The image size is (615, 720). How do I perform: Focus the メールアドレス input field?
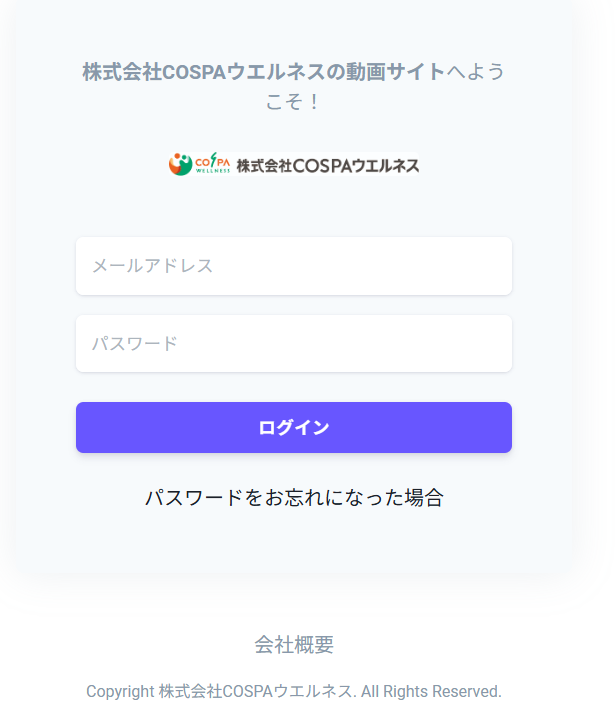[x=294, y=266]
